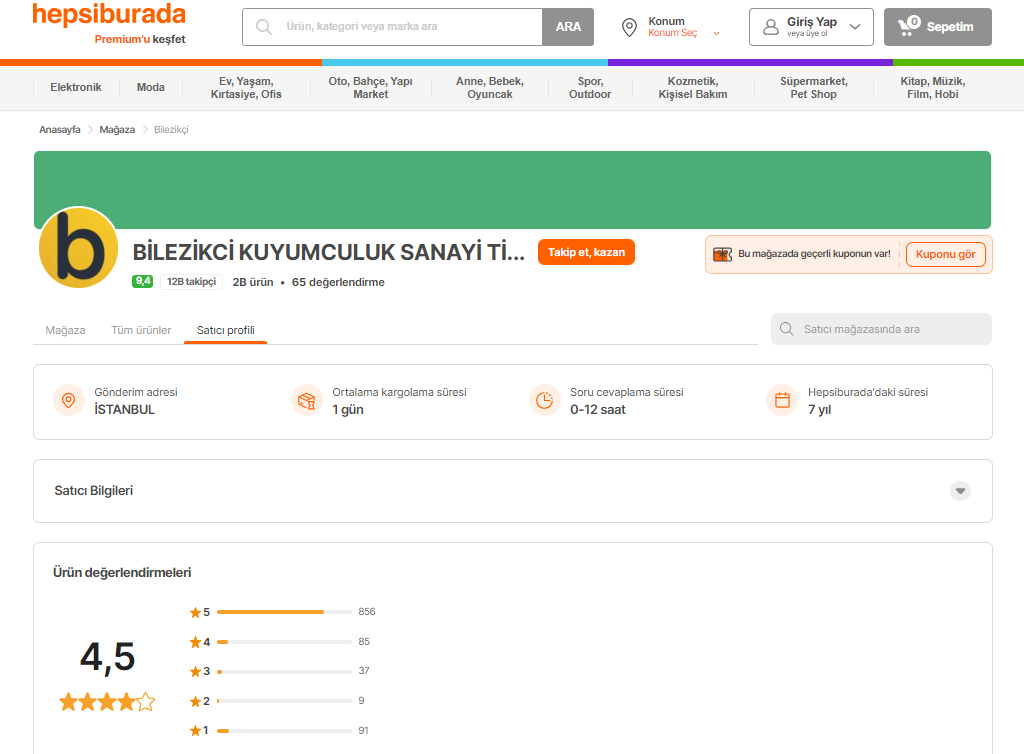Click the BİLEZİKCİ KUYUMCULUK store title
This screenshot has height=754, width=1024.
point(328,252)
